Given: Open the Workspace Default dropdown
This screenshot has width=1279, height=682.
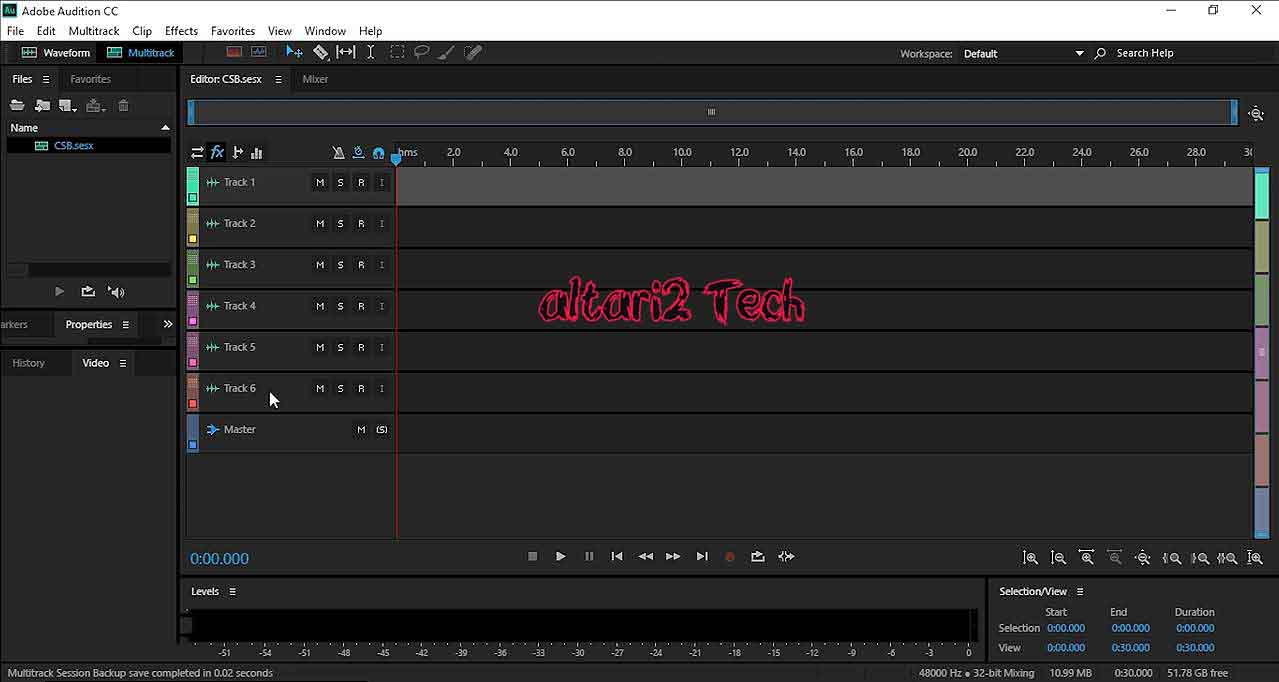Looking at the screenshot, I should [x=1023, y=53].
